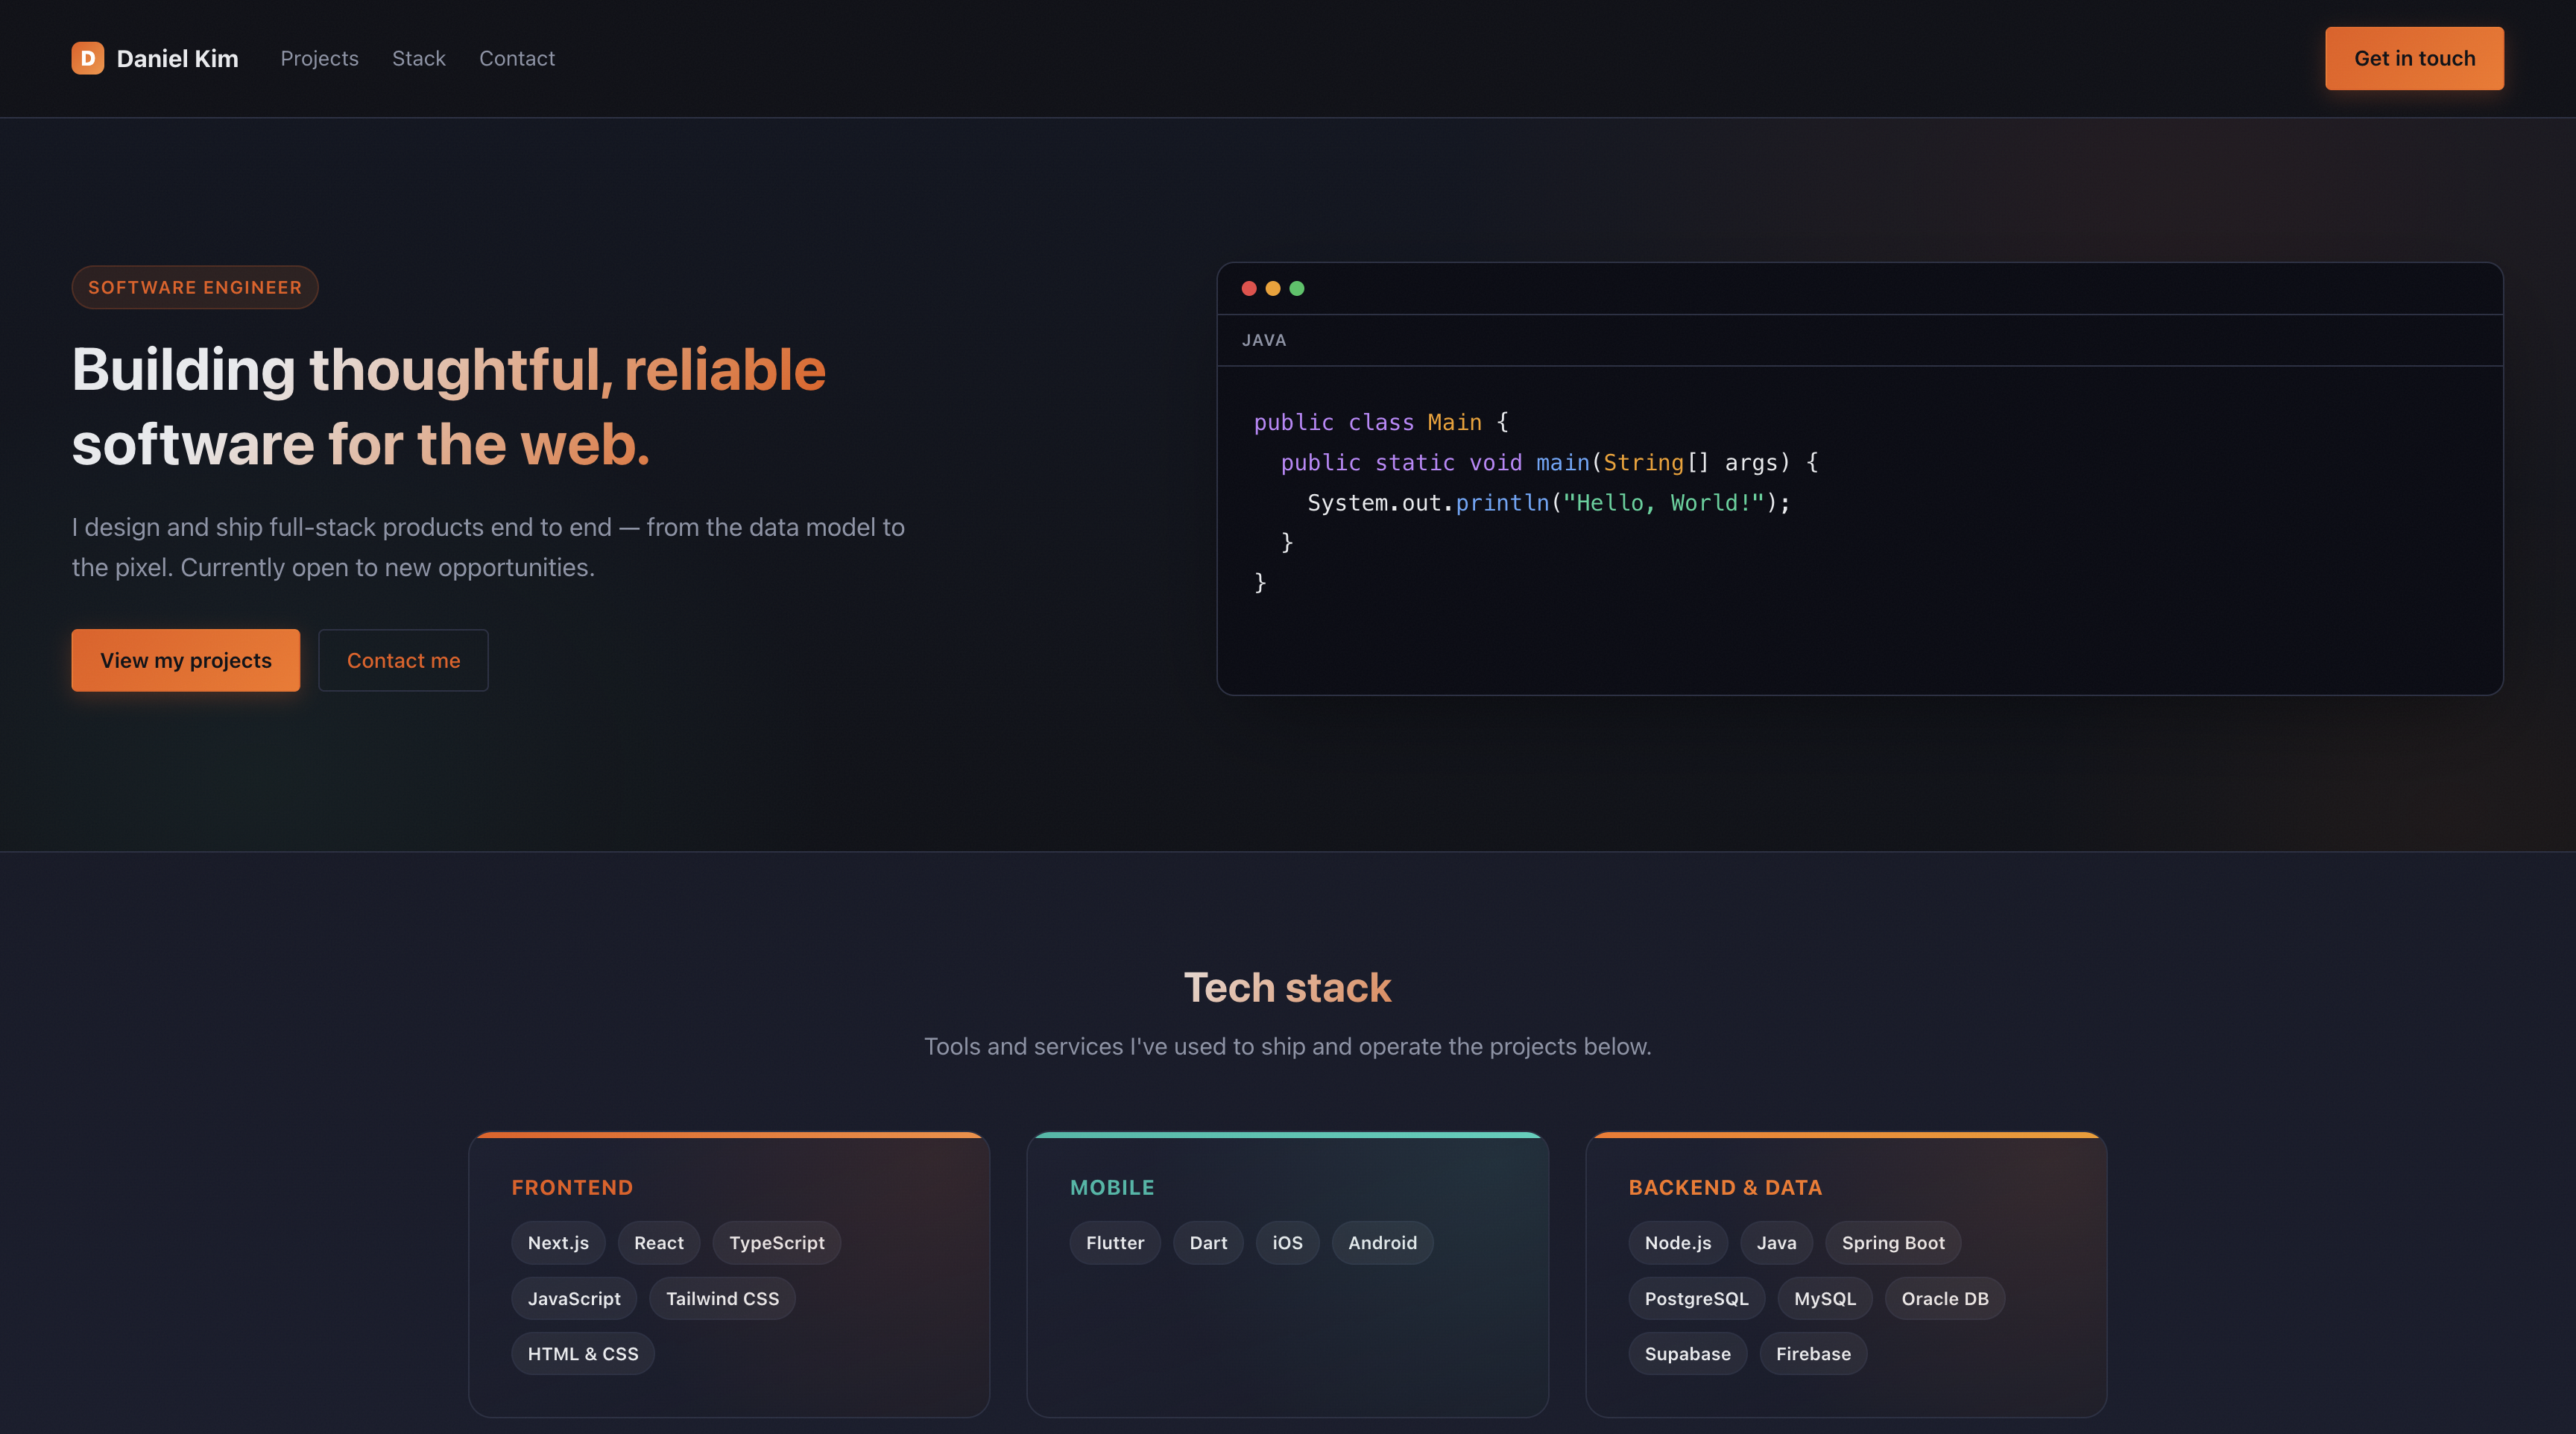The image size is (2576, 1434).
Task: Select the Spring Boot tag under Backend & Data
Action: pyautogui.click(x=1893, y=1242)
